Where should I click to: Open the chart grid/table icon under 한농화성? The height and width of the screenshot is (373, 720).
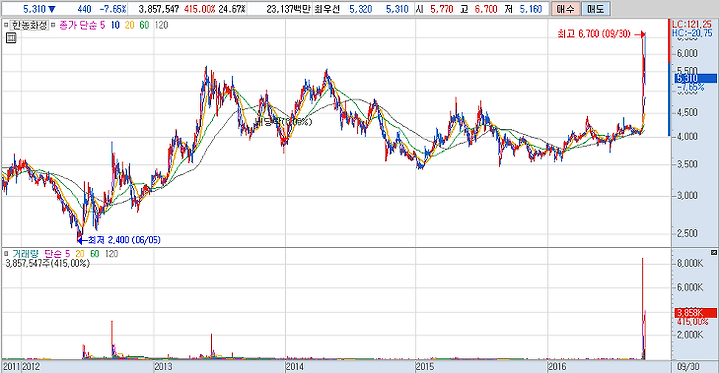11,38
